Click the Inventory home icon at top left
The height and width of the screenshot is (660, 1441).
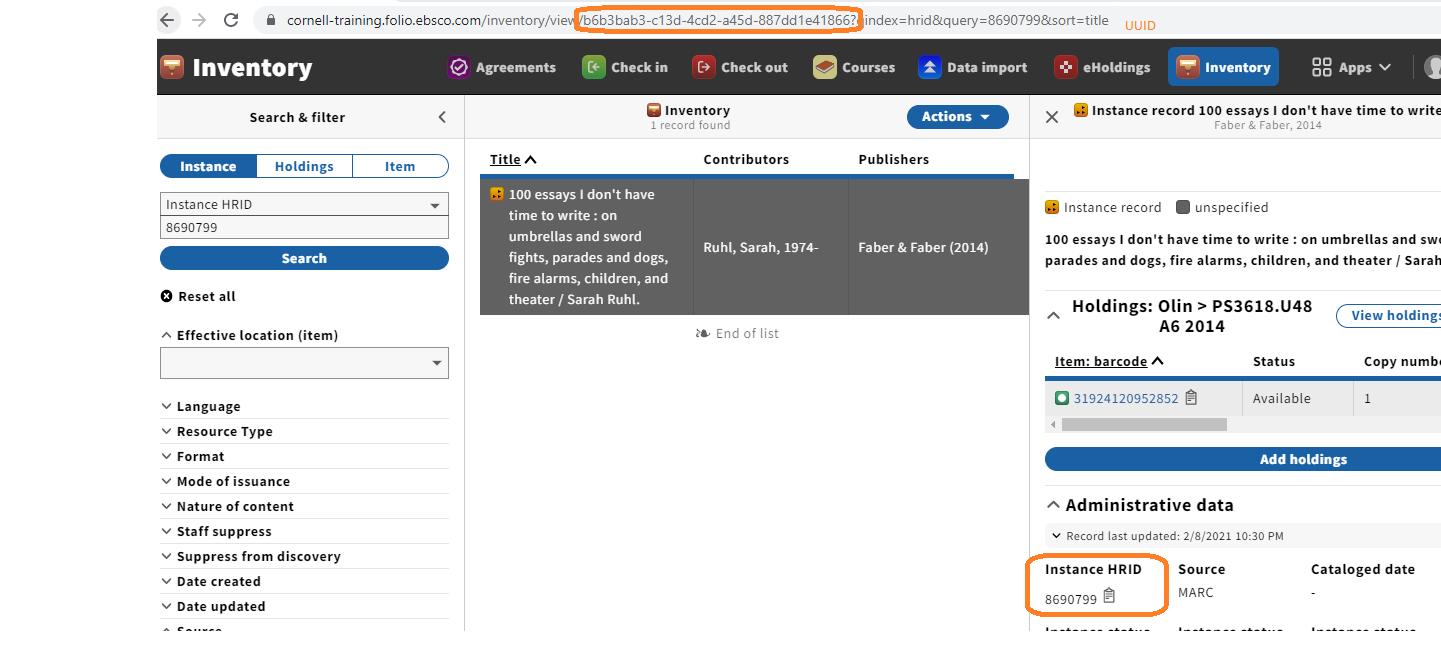pyautogui.click(x=172, y=67)
